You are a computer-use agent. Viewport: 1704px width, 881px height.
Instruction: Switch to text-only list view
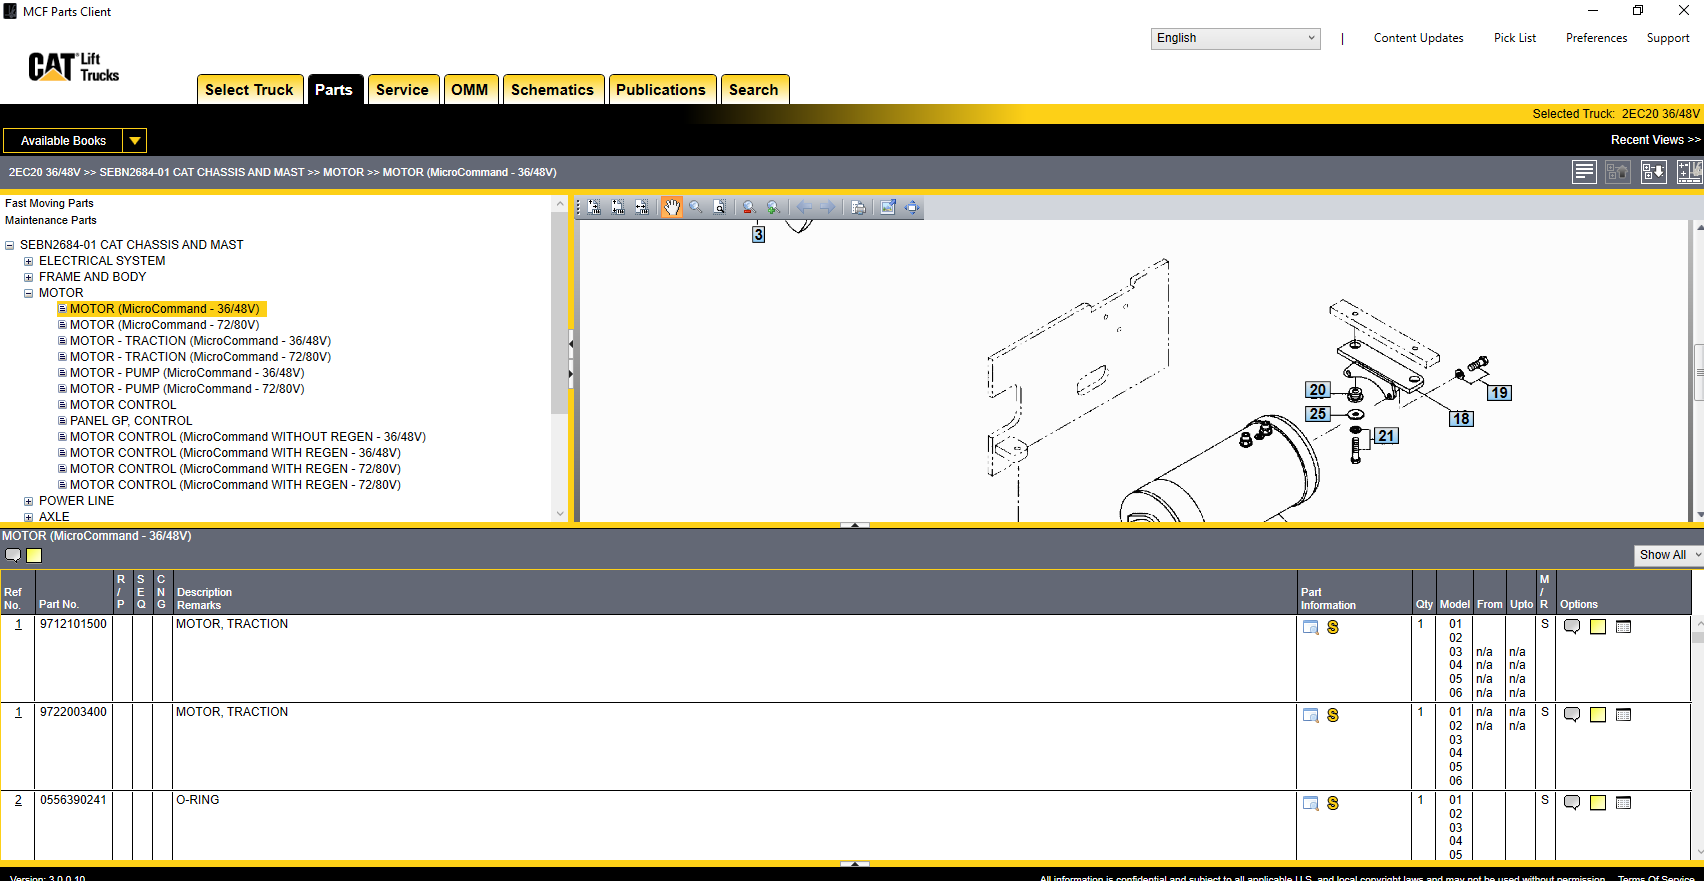(1584, 172)
